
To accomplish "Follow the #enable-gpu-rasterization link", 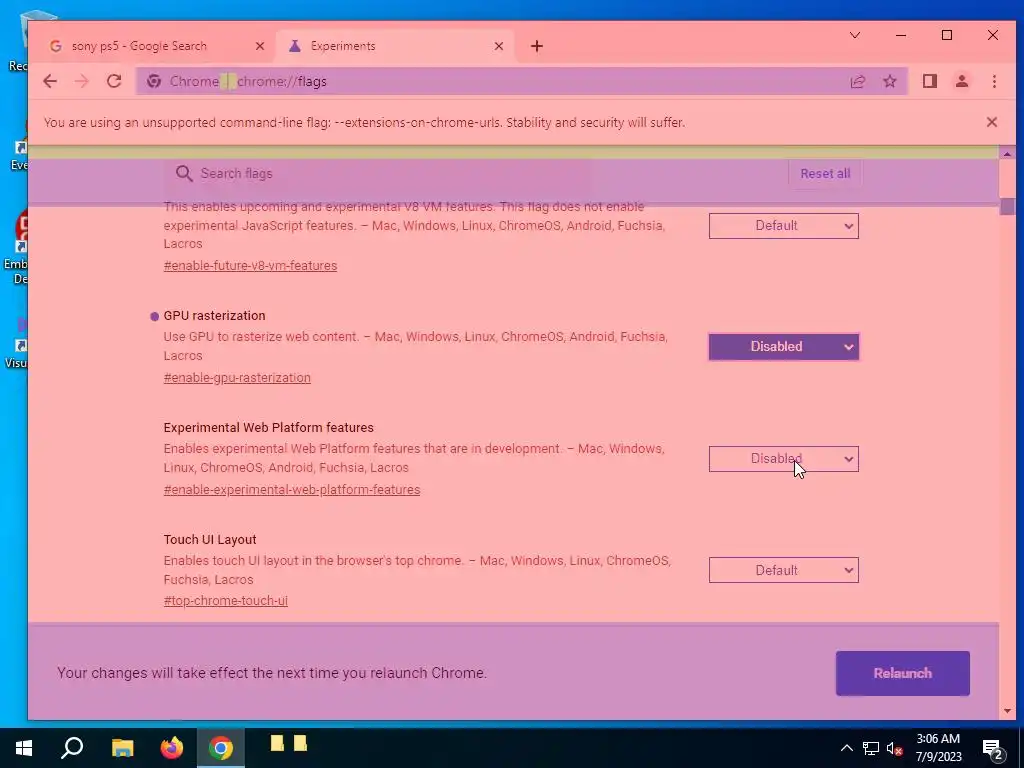I will [237, 377].
